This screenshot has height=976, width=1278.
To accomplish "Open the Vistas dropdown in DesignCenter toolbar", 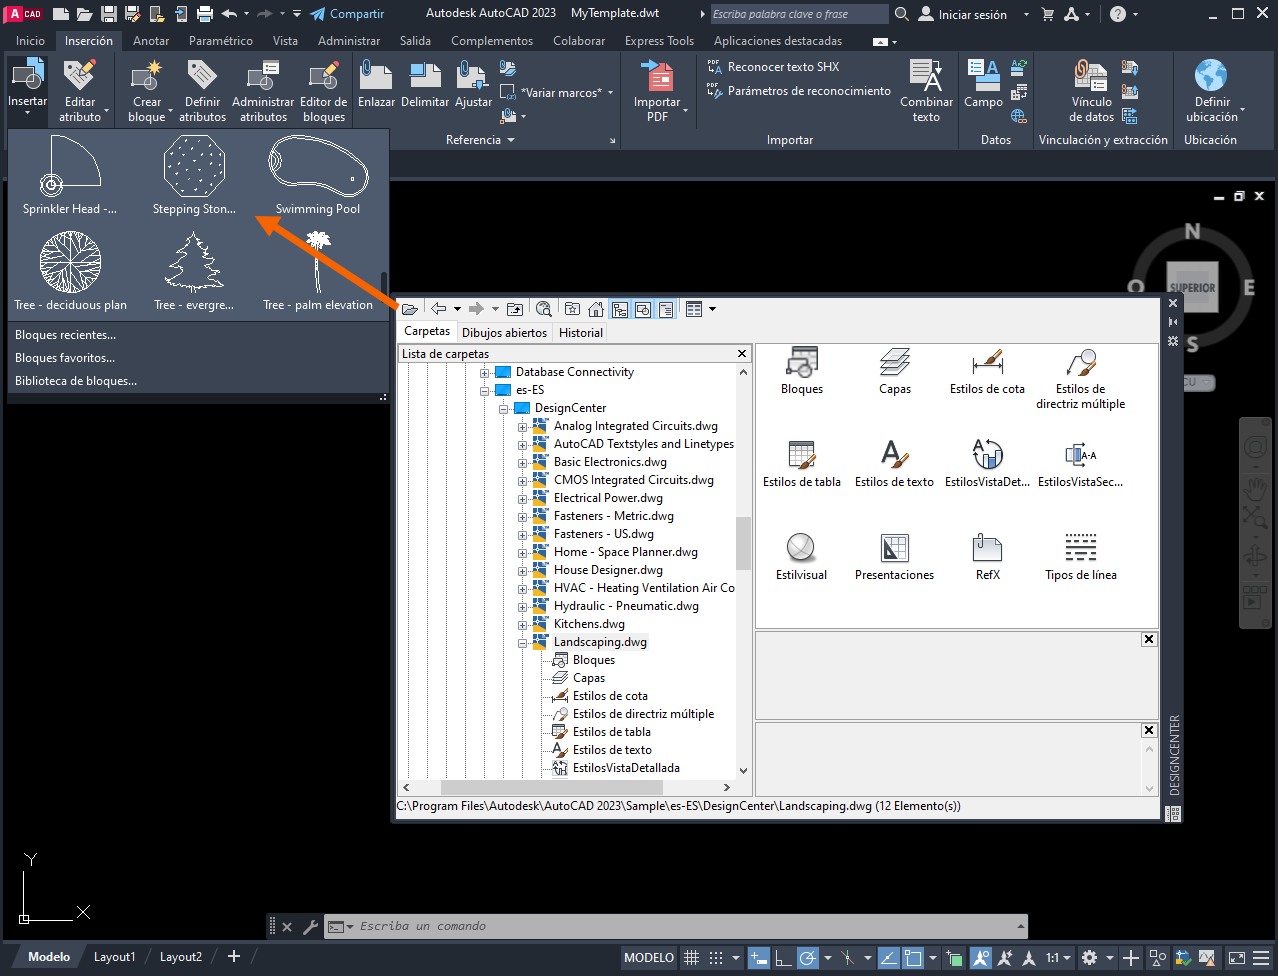I will pos(712,309).
